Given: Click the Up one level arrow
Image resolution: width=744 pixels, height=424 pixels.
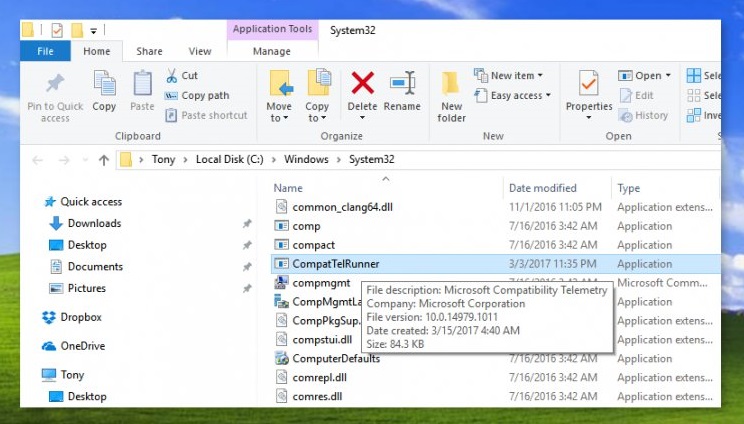Looking at the screenshot, I should [104, 160].
